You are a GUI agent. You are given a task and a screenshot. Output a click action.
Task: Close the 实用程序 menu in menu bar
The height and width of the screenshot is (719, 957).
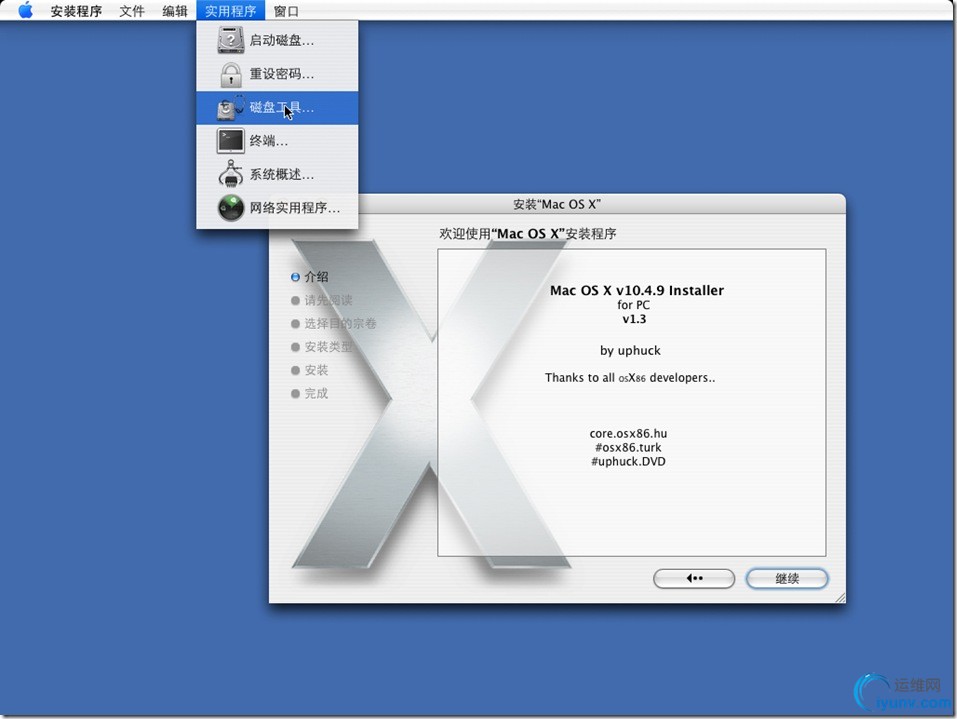pyautogui.click(x=230, y=11)
